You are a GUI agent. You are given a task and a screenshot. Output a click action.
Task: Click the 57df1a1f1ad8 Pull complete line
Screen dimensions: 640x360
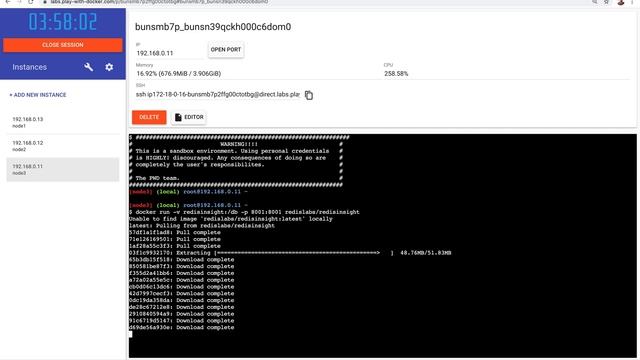click(x=175, y=232)
